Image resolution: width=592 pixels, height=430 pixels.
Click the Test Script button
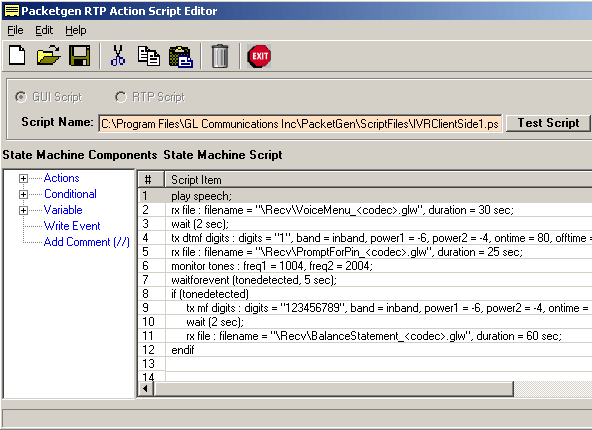(x=548, y=123)
